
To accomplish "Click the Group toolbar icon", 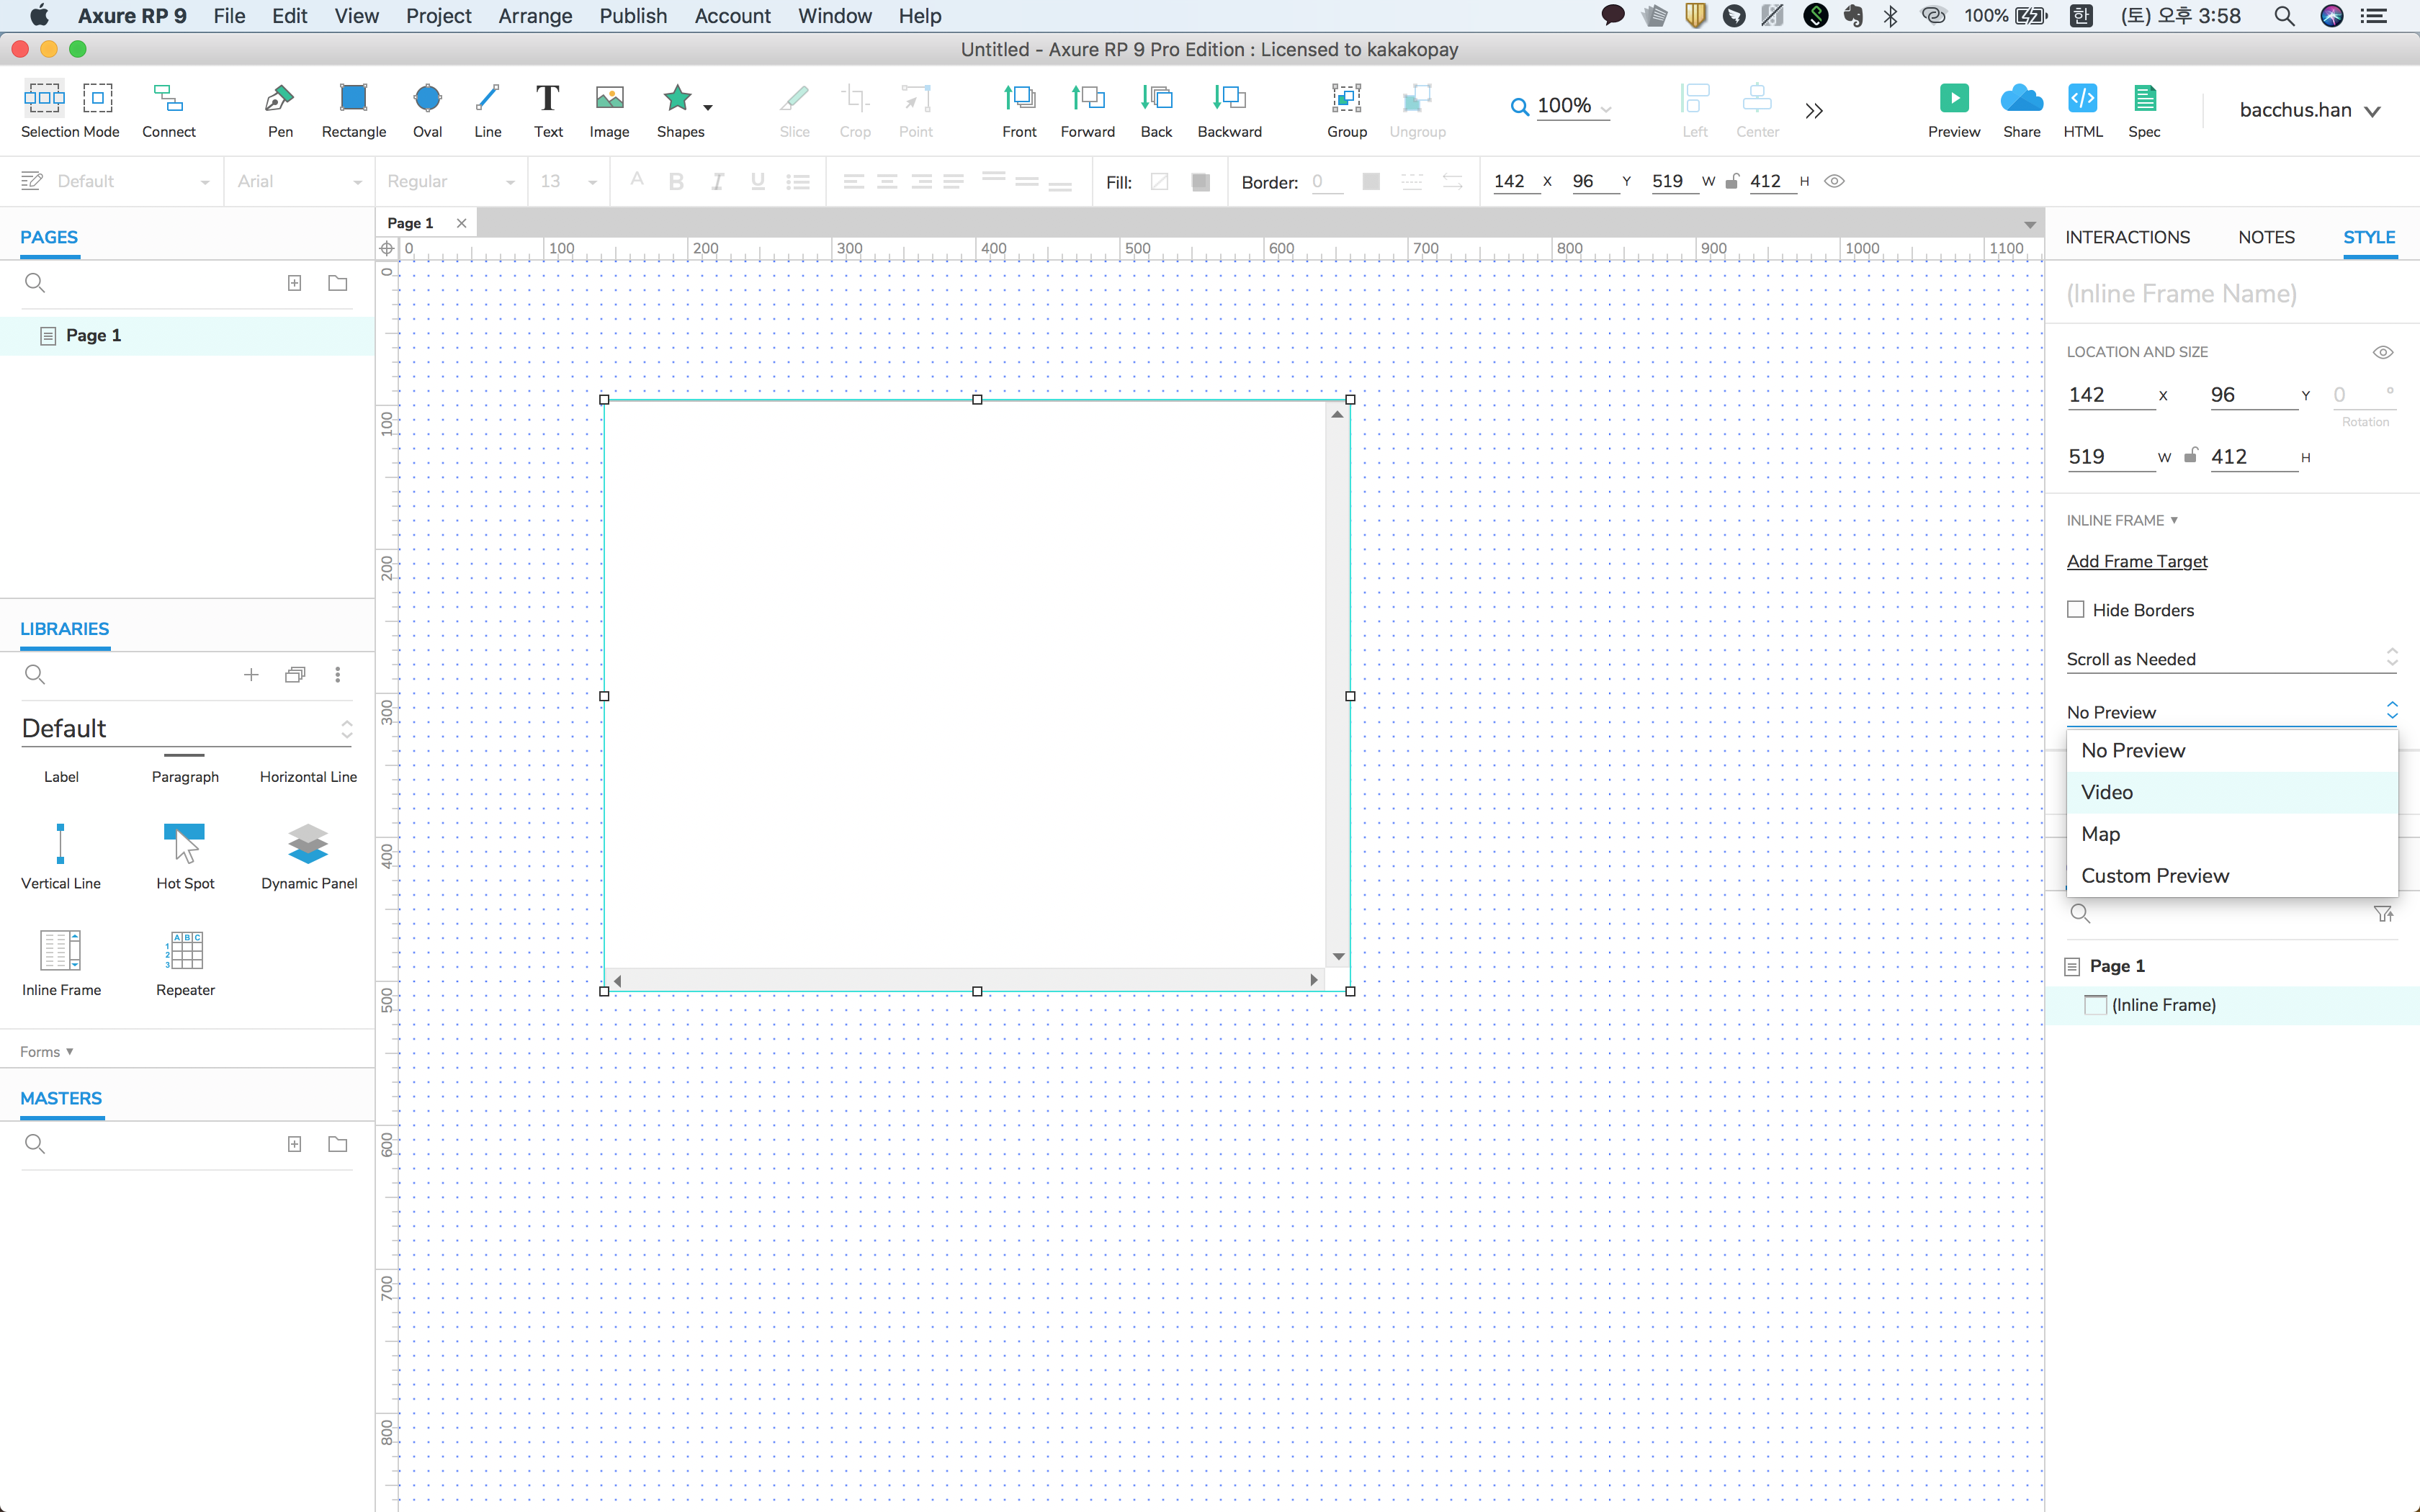I will (x=1346, y=99).
